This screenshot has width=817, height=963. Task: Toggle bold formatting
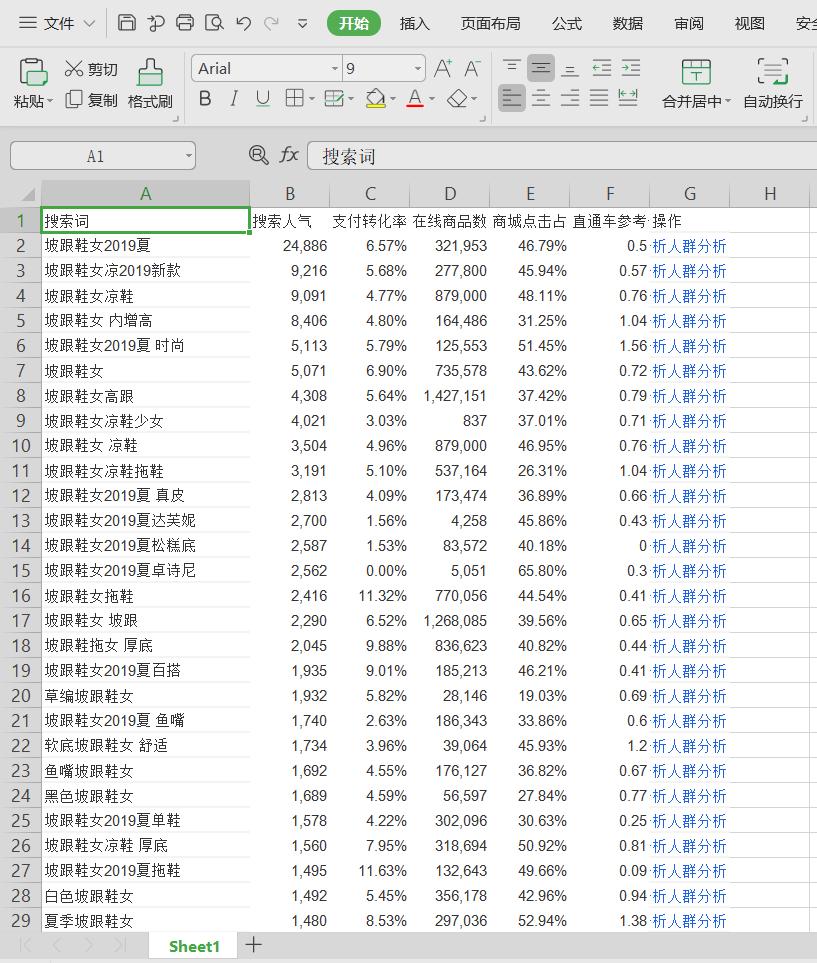pos(205,98)
